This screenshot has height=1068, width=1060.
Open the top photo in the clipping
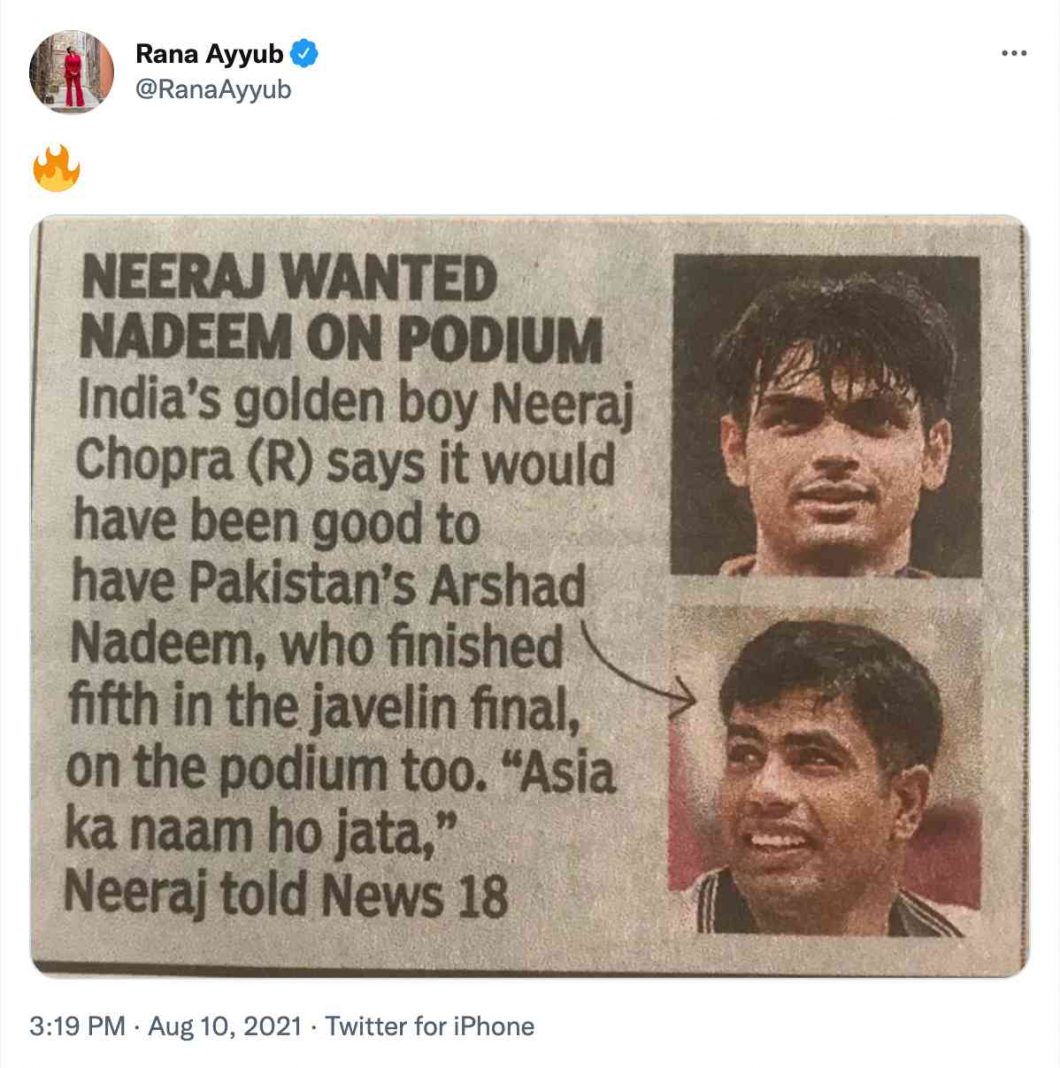pyautogui.click(x=826, y=414)
